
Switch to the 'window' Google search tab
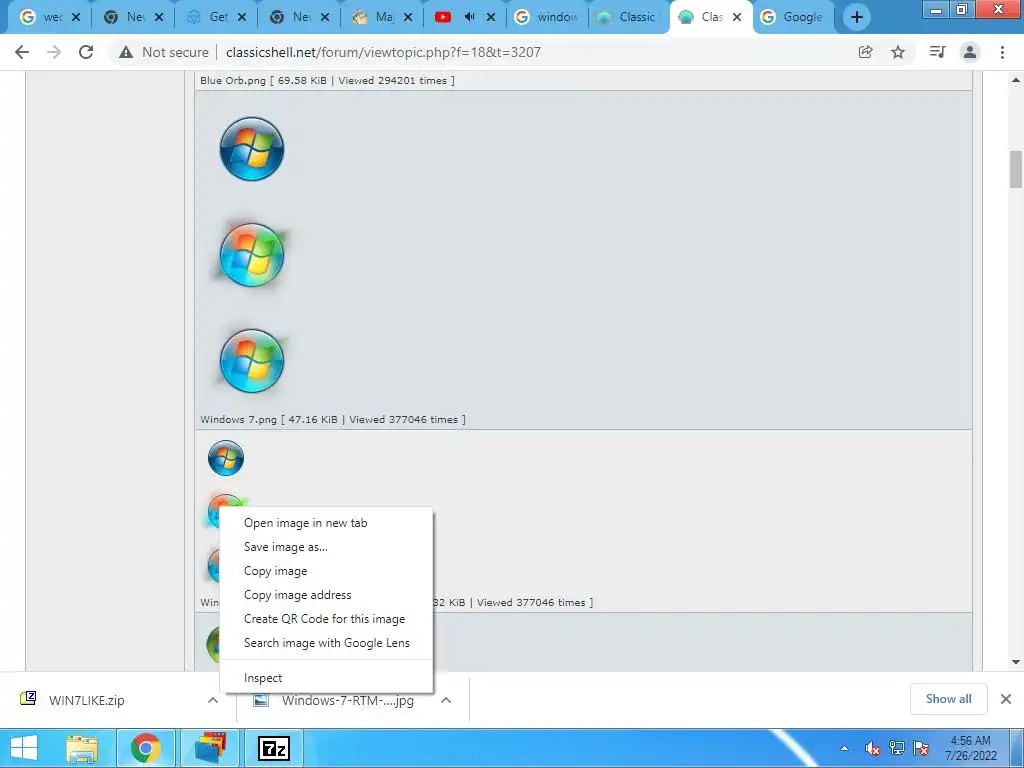(547, 17)
